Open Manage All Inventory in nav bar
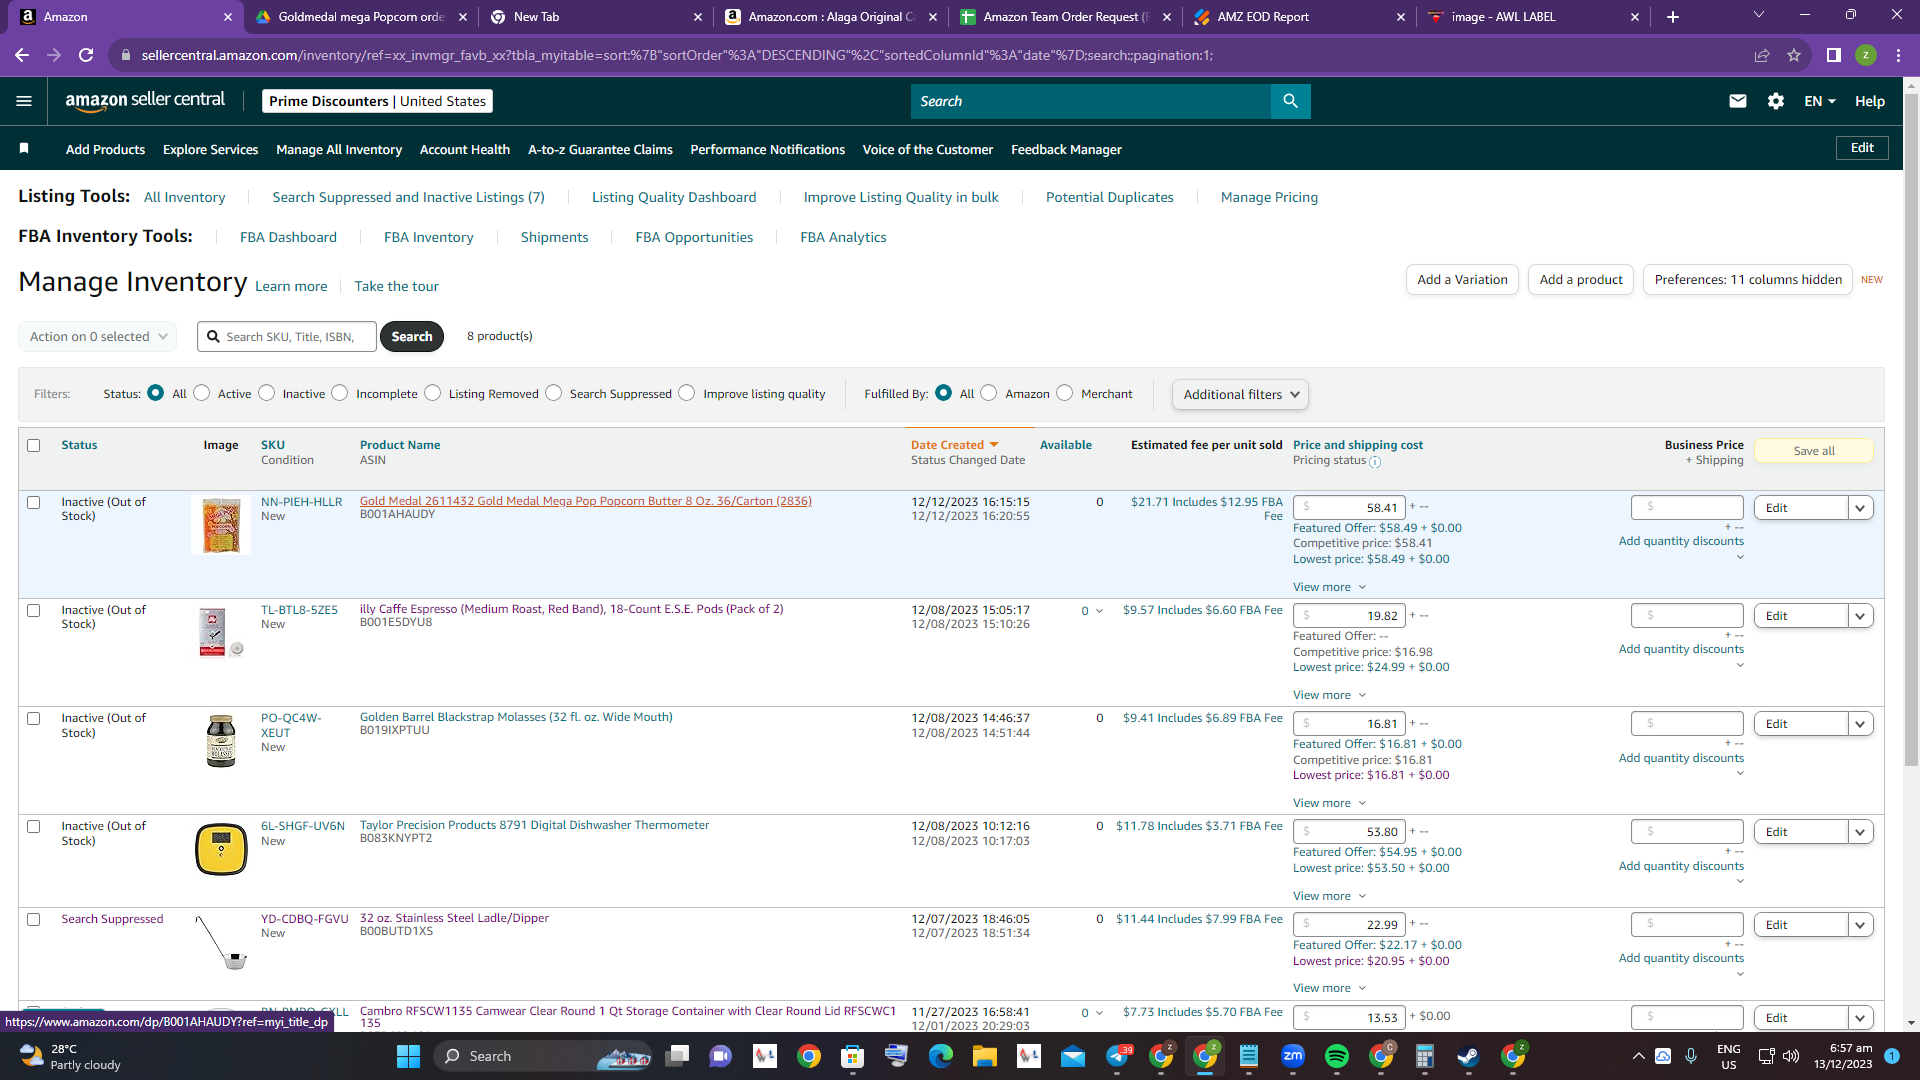The width and height of the screenshot is (1920, 1080). 339,149
